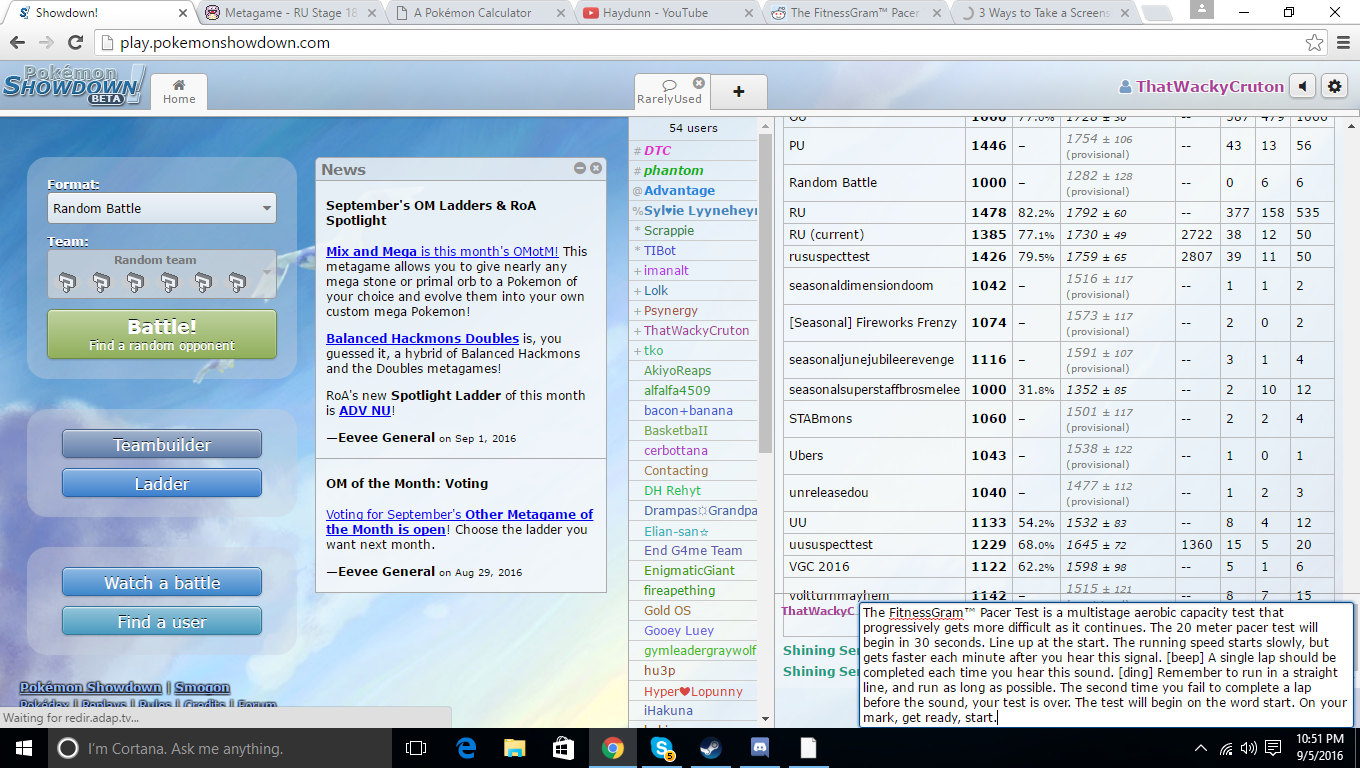
Task: Click Watch a battle
Action: click(x=162, y=583)
